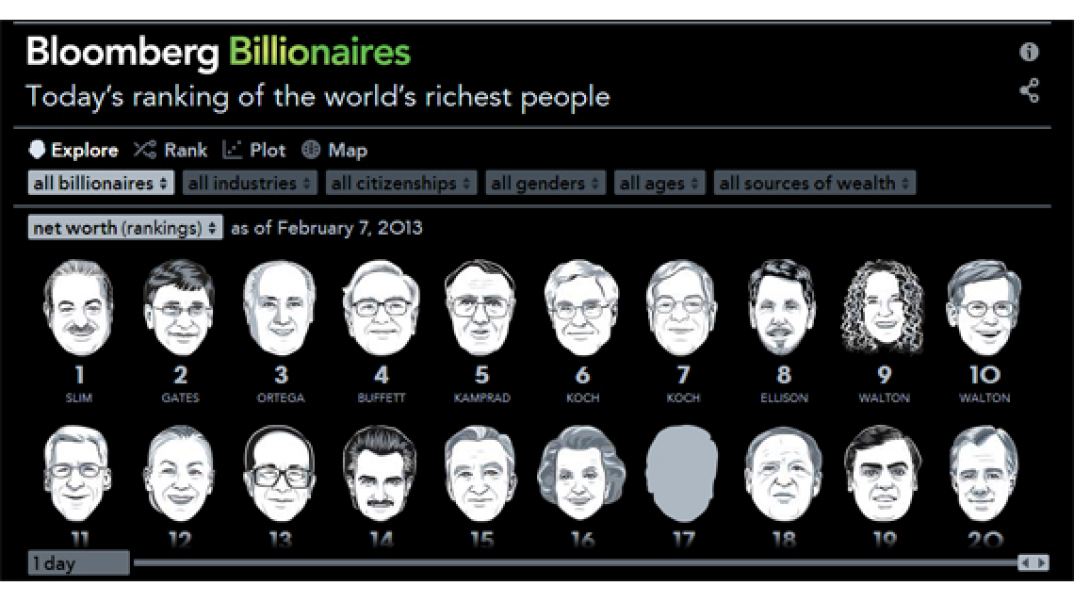
Task: Select Slim's portrait ranked number 1
Action: click(x=79, y=308)
